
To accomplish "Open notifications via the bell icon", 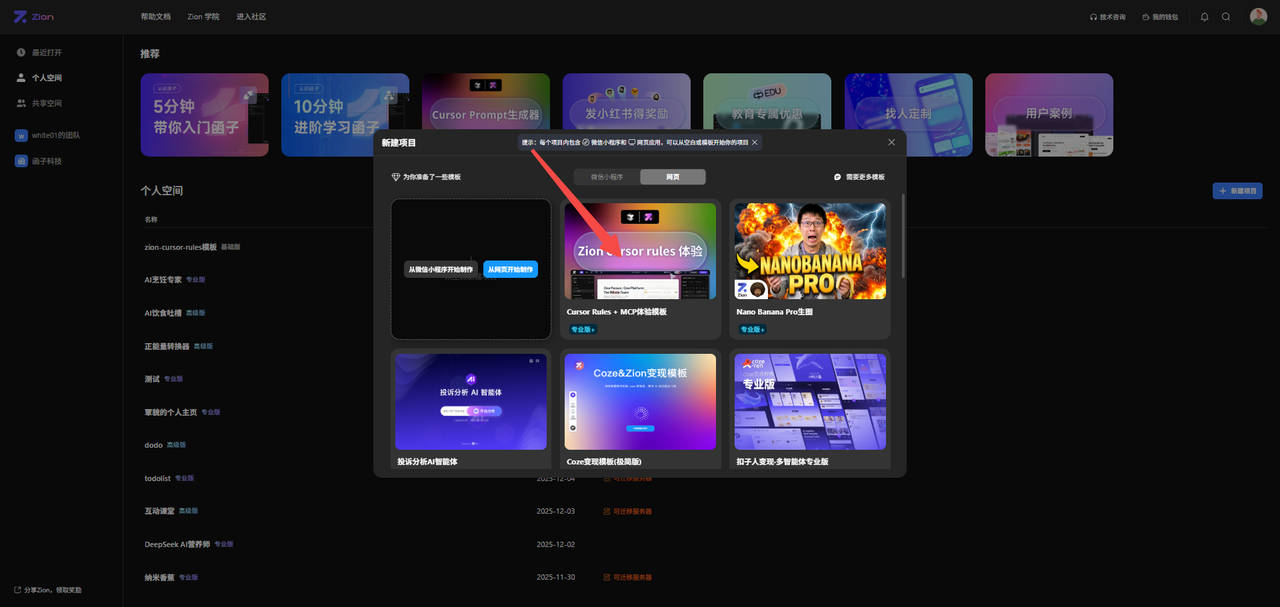I will click(1204, 17).
